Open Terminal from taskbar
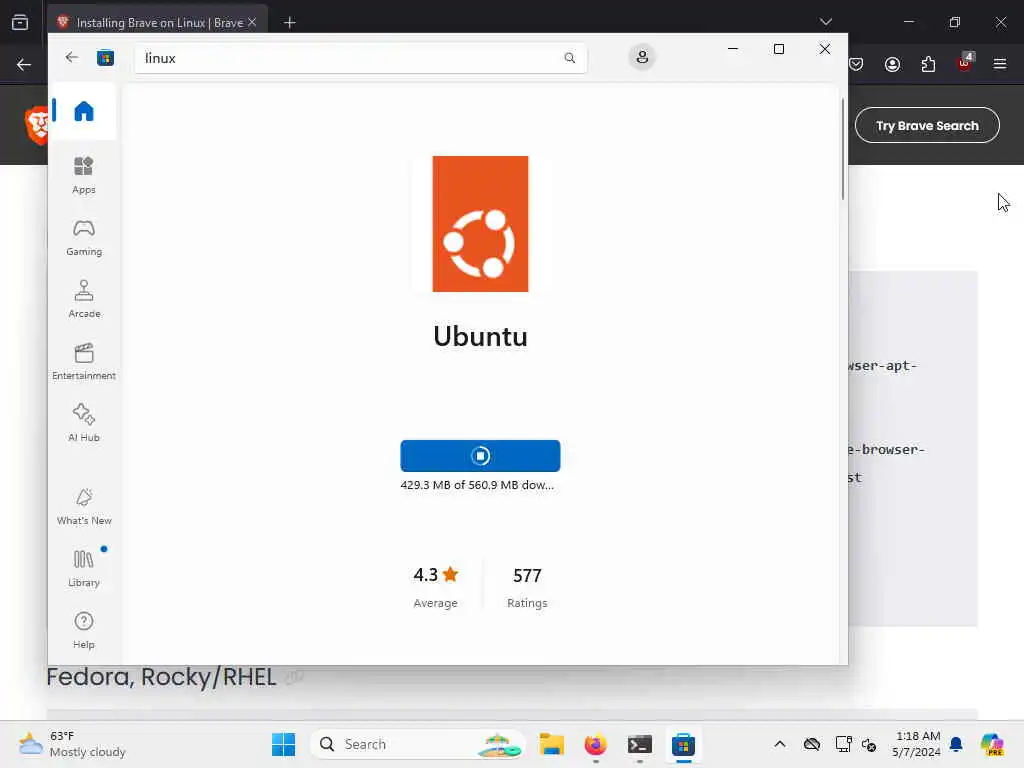 [639, 744]
